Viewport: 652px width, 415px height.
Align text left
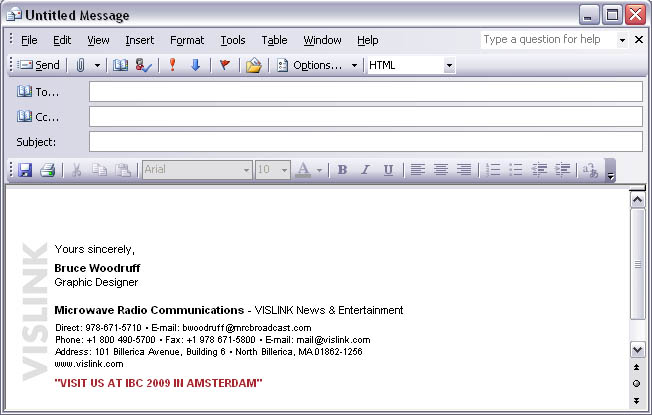(x=418, y=170)
